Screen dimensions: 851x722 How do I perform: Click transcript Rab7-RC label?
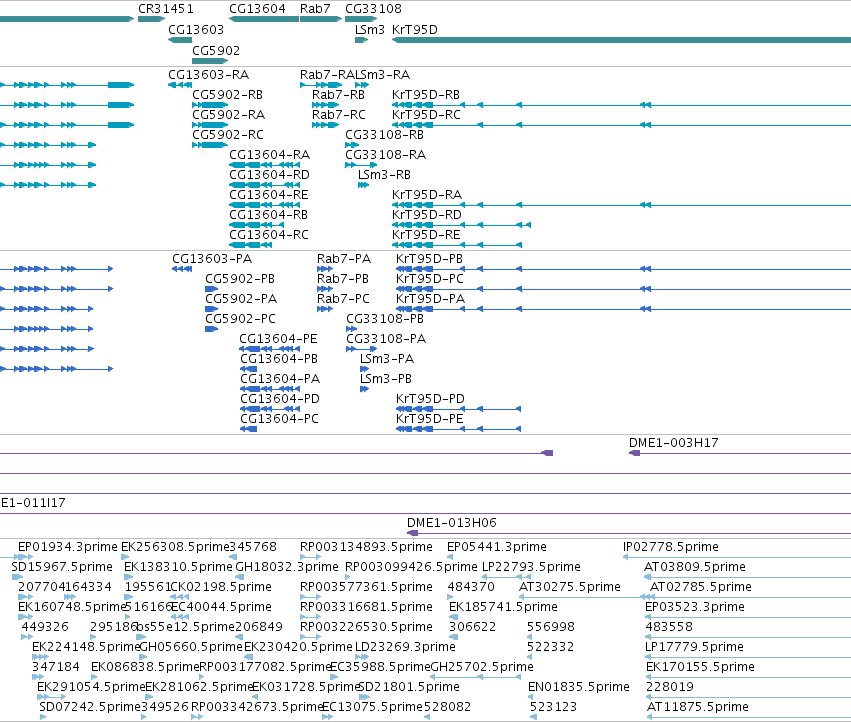click(339, 115)
